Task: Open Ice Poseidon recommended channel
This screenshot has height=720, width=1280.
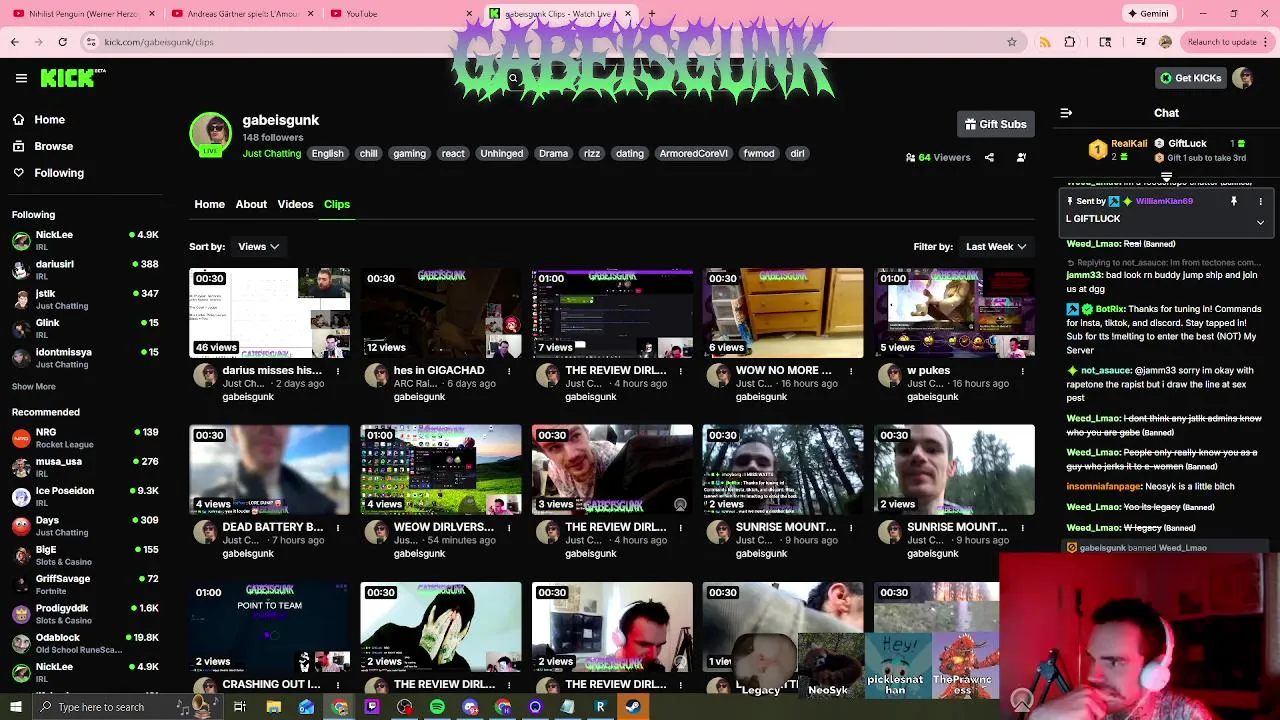Action: [85, 496]
